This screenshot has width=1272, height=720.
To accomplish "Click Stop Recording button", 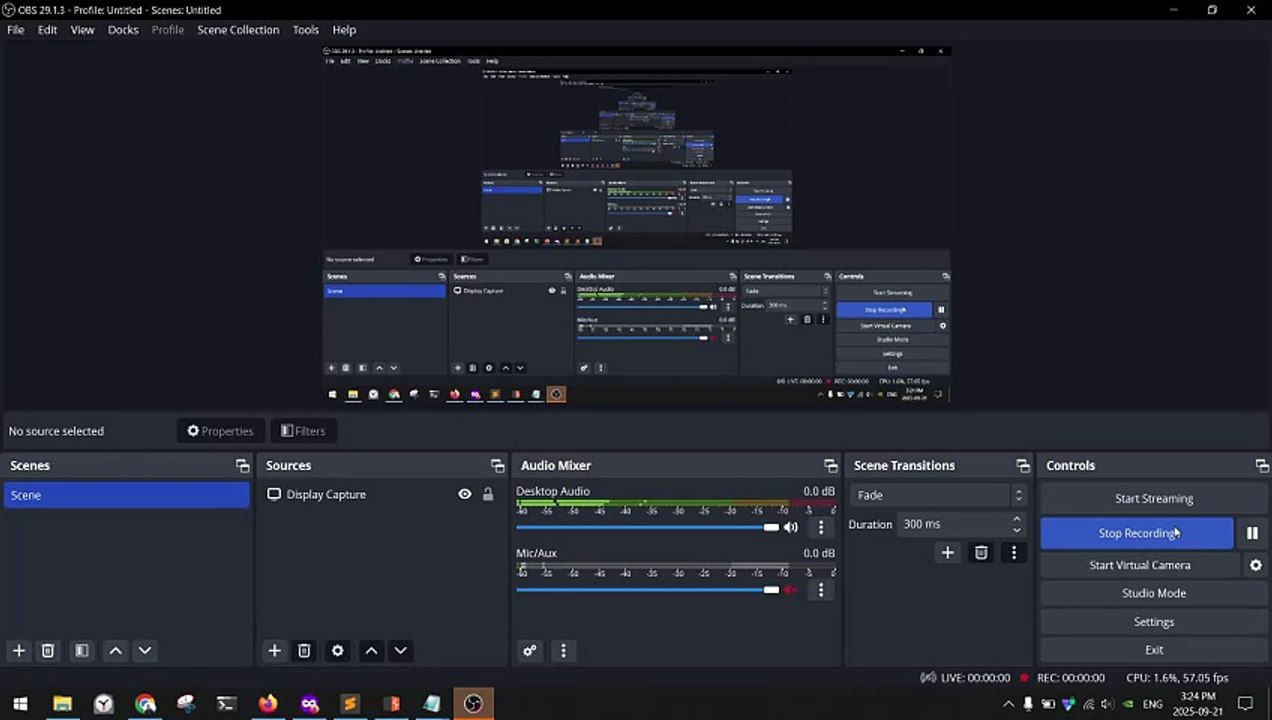I will [1137, 533].
